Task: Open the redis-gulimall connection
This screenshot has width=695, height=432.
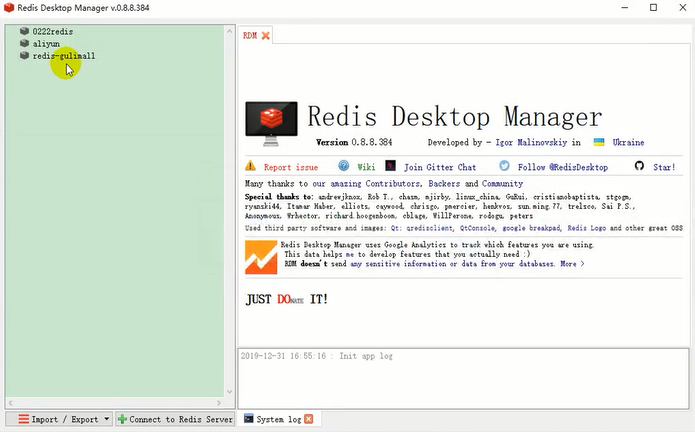Action: tap(64, 56)
